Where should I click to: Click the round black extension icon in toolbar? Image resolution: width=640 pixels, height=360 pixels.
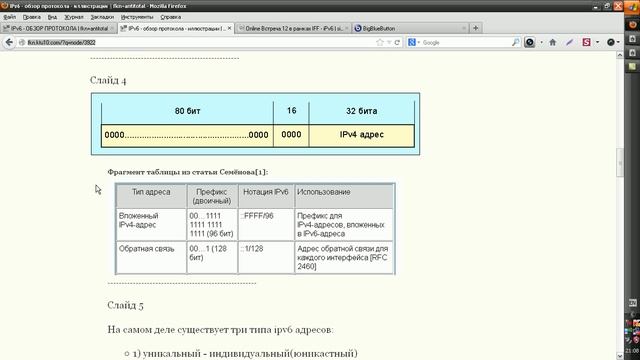tap(529, 42)
